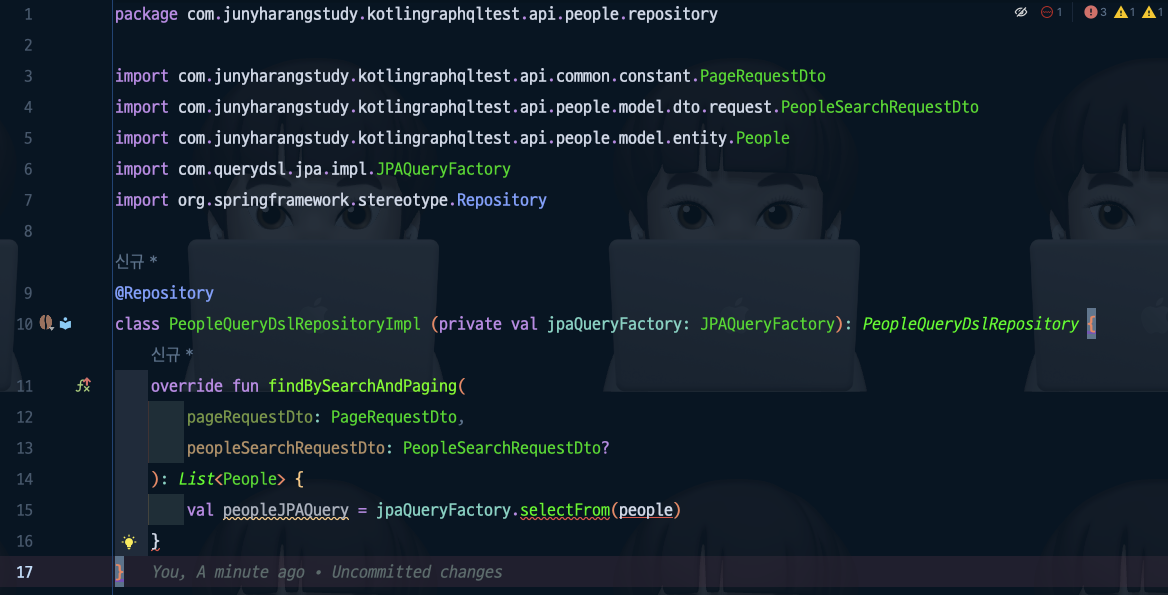
Task: Click PageRequestDto in the line 3 import
Action: pos(763,76)
